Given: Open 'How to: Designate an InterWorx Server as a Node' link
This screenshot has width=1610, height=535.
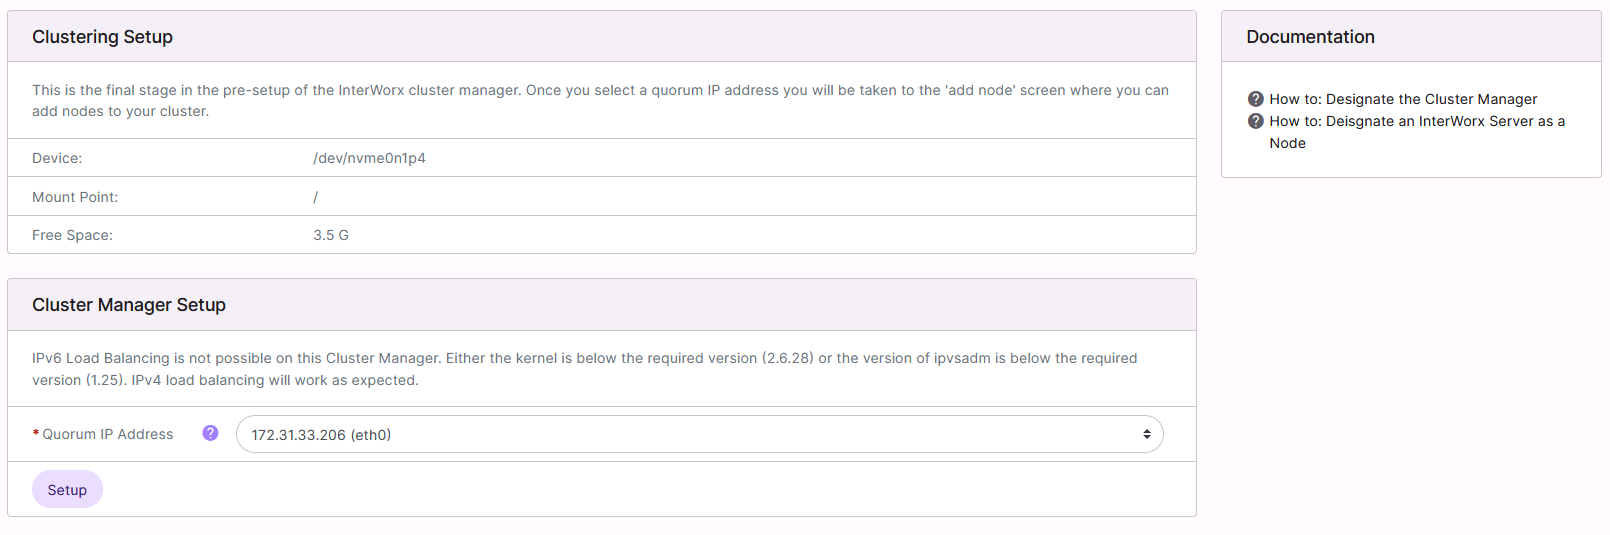Looking at the screenshot, I should pos(1416,121).
